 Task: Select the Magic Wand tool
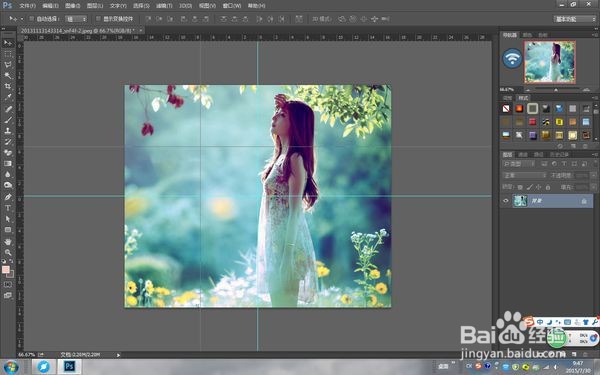[8, 75]
